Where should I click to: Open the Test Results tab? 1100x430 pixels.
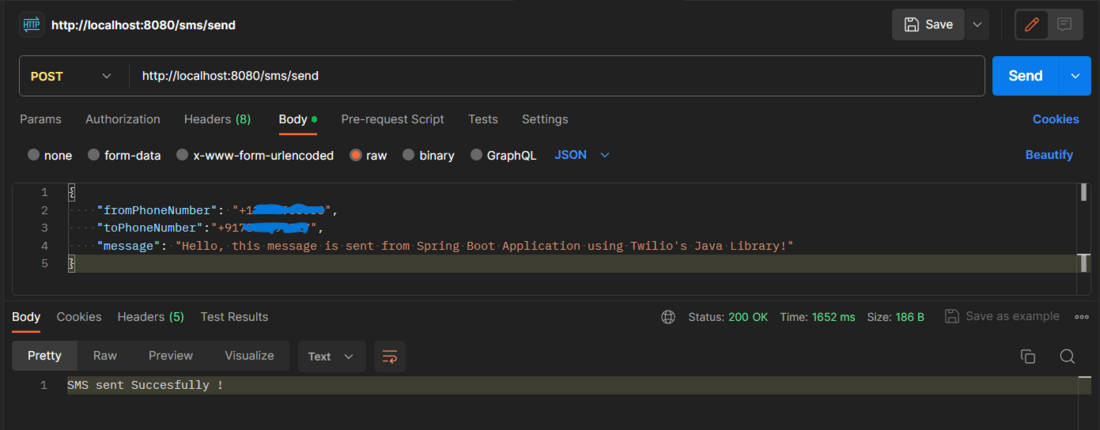click(x=234, y=317)
